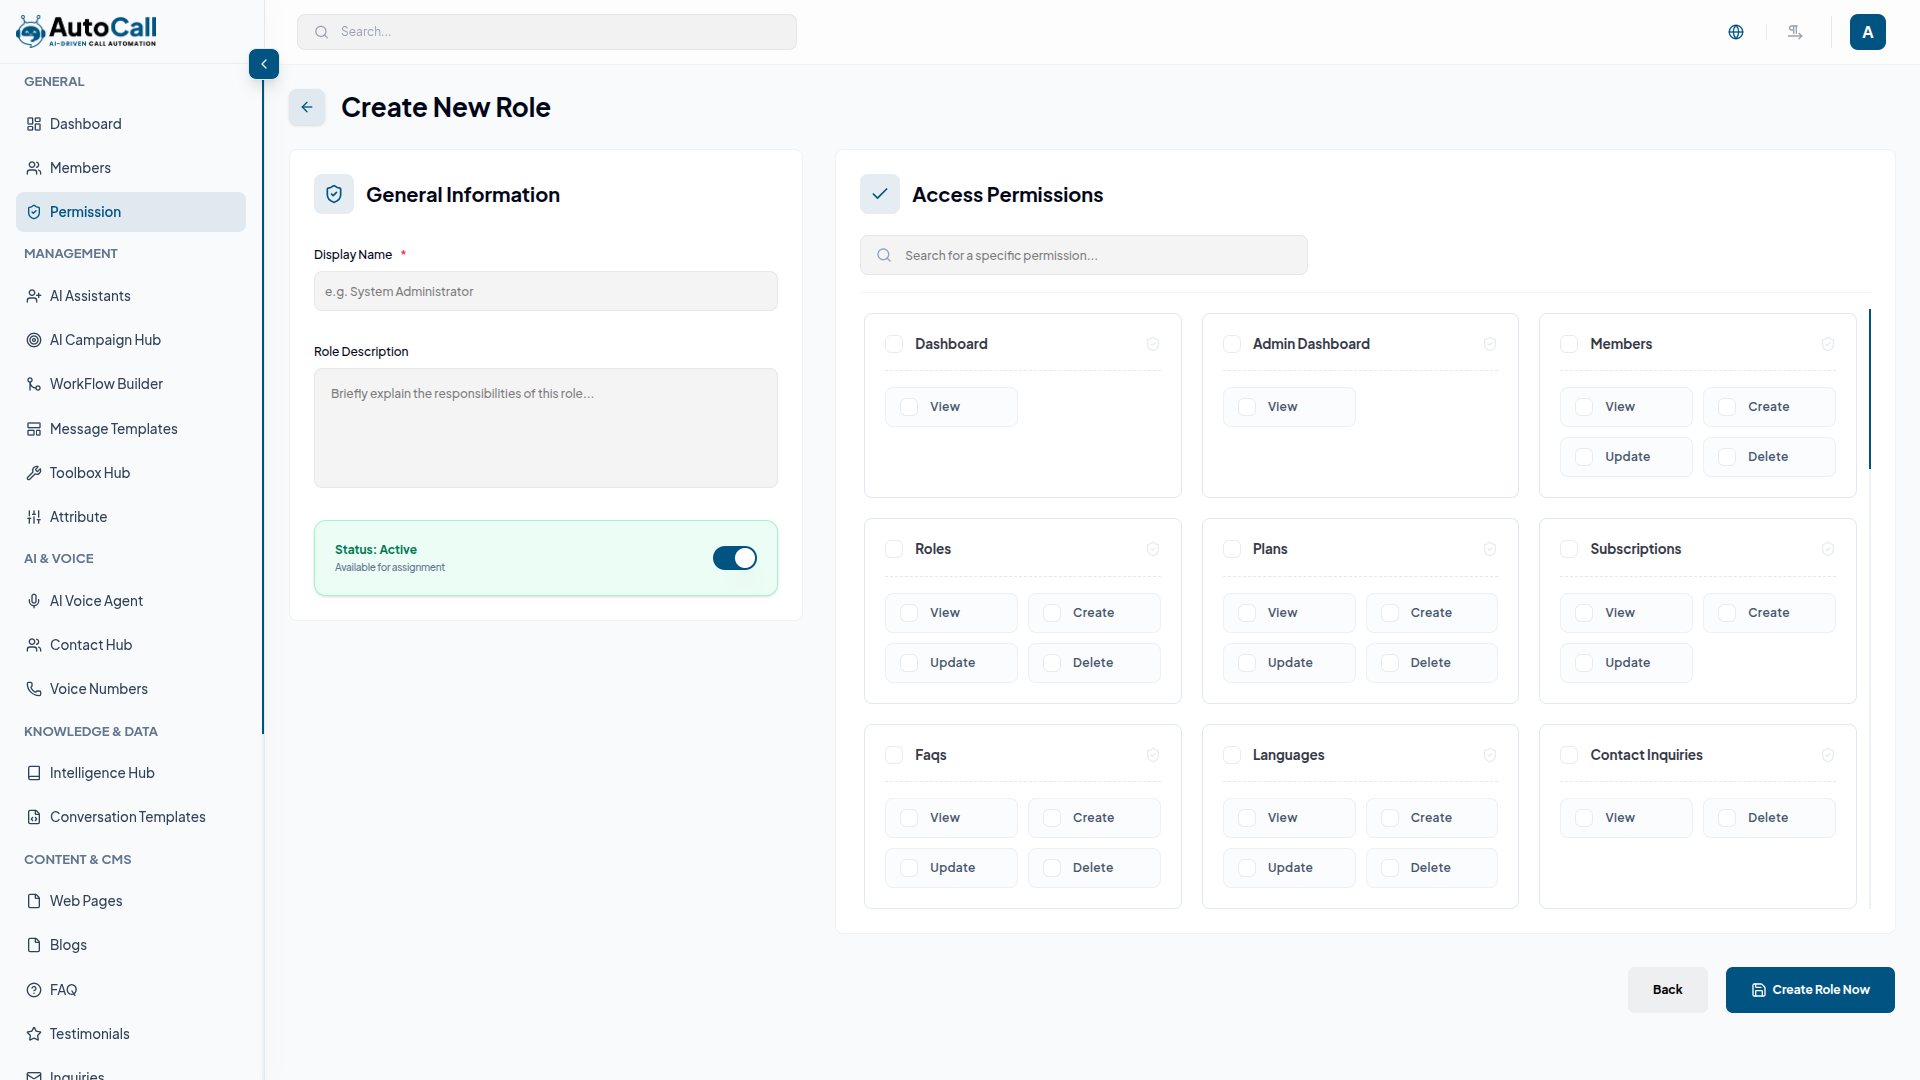
Task: Enable Delete permission under Roles
Action: (1052, 663)
